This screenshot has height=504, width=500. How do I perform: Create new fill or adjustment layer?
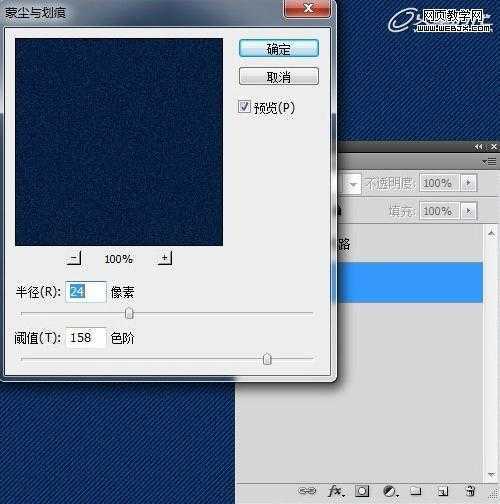[x=390, y=491]
